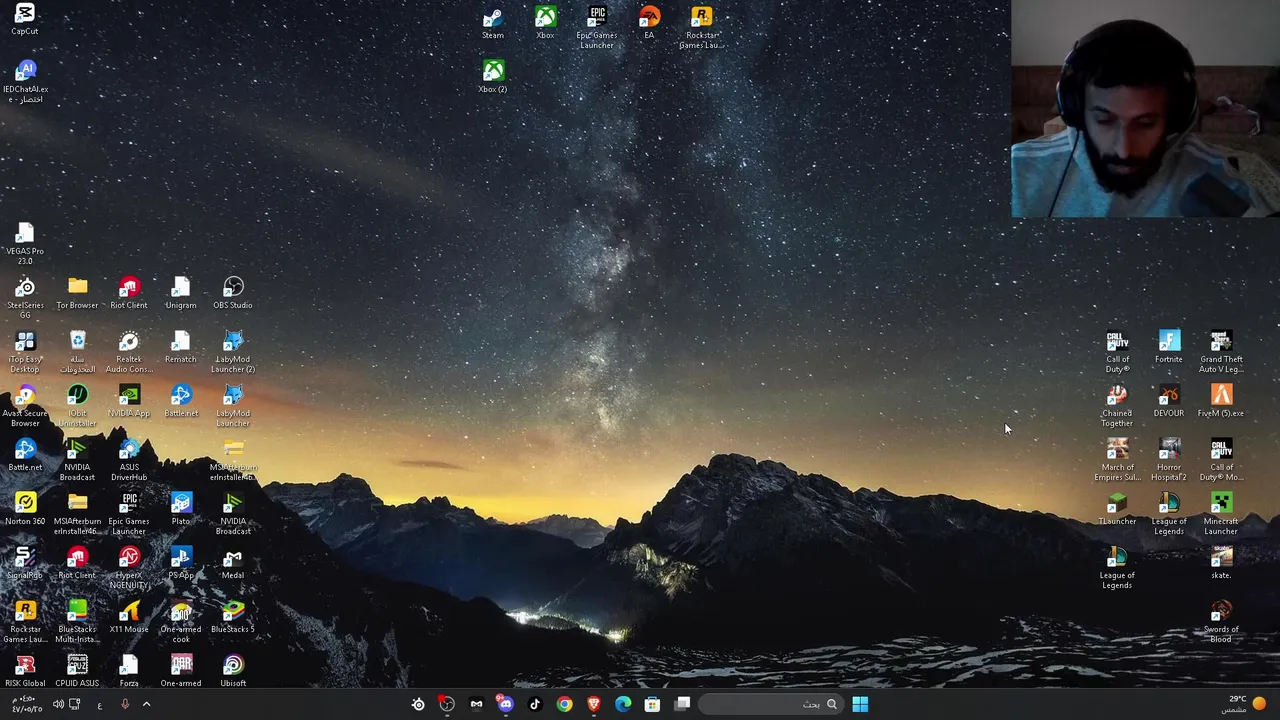Select the Unigram desktop icon
Image resolution: width=1280 pixels, height=720 pixels.
(x=181, y=292)
